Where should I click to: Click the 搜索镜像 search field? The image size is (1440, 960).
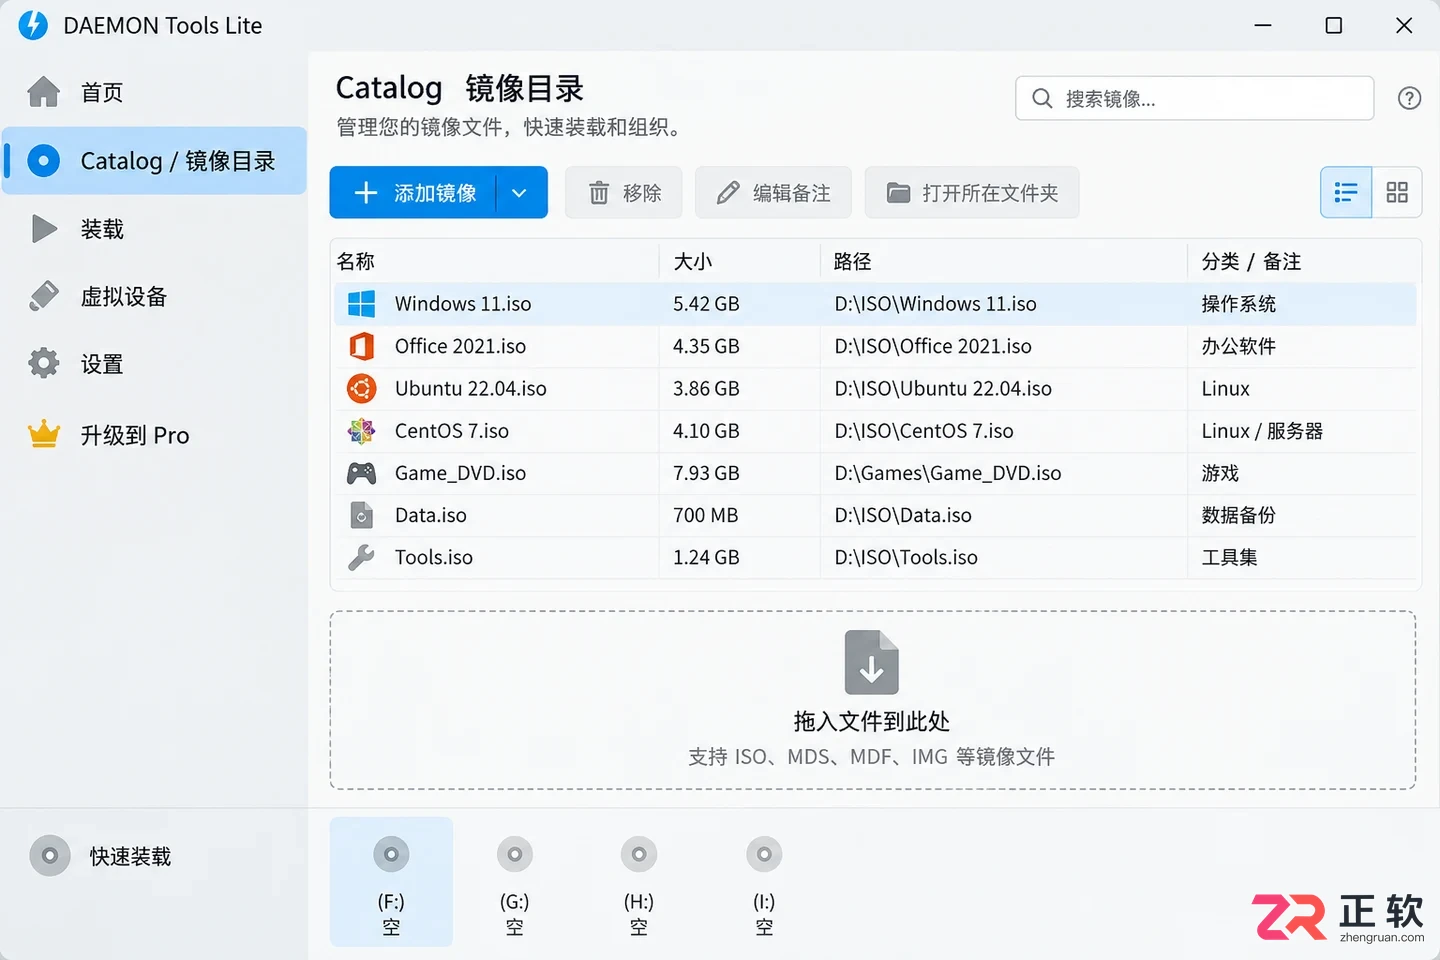1195,98
